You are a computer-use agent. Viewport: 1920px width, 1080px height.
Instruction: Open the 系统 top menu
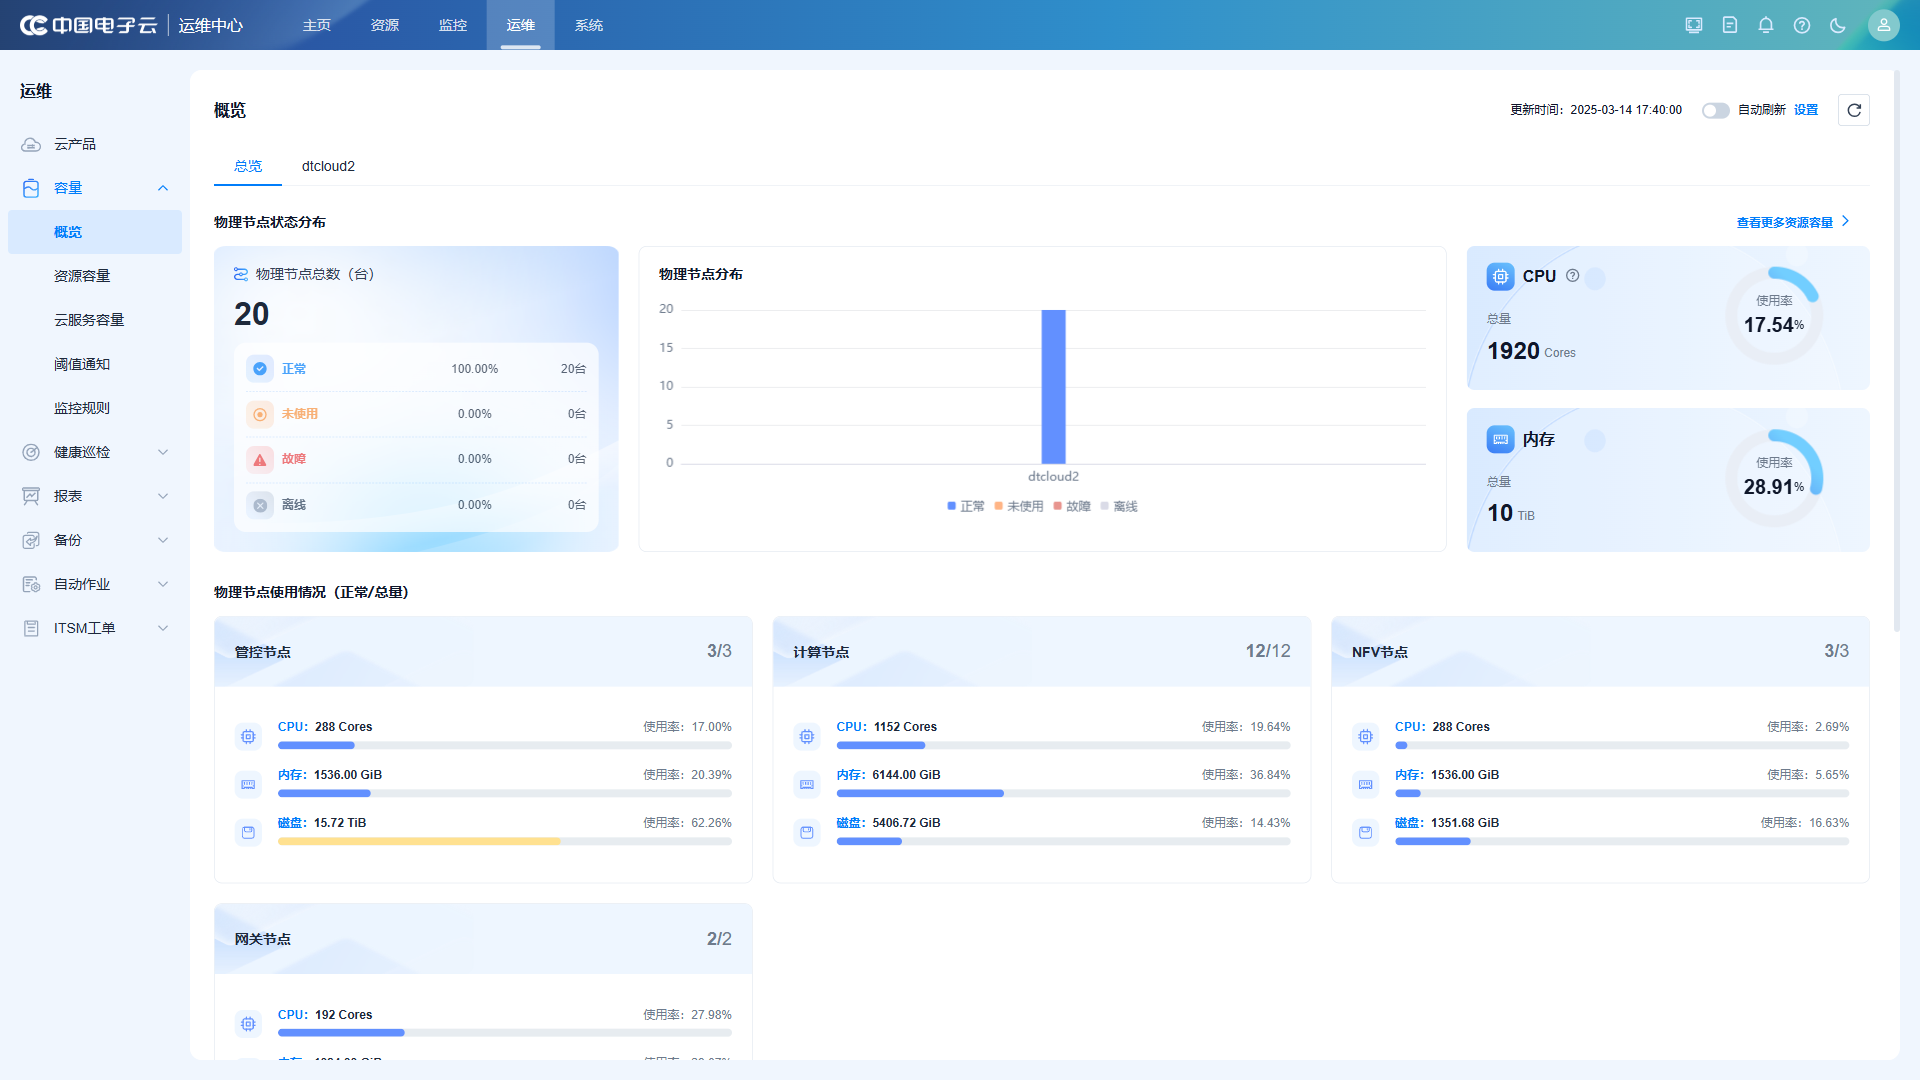point(589,25)
